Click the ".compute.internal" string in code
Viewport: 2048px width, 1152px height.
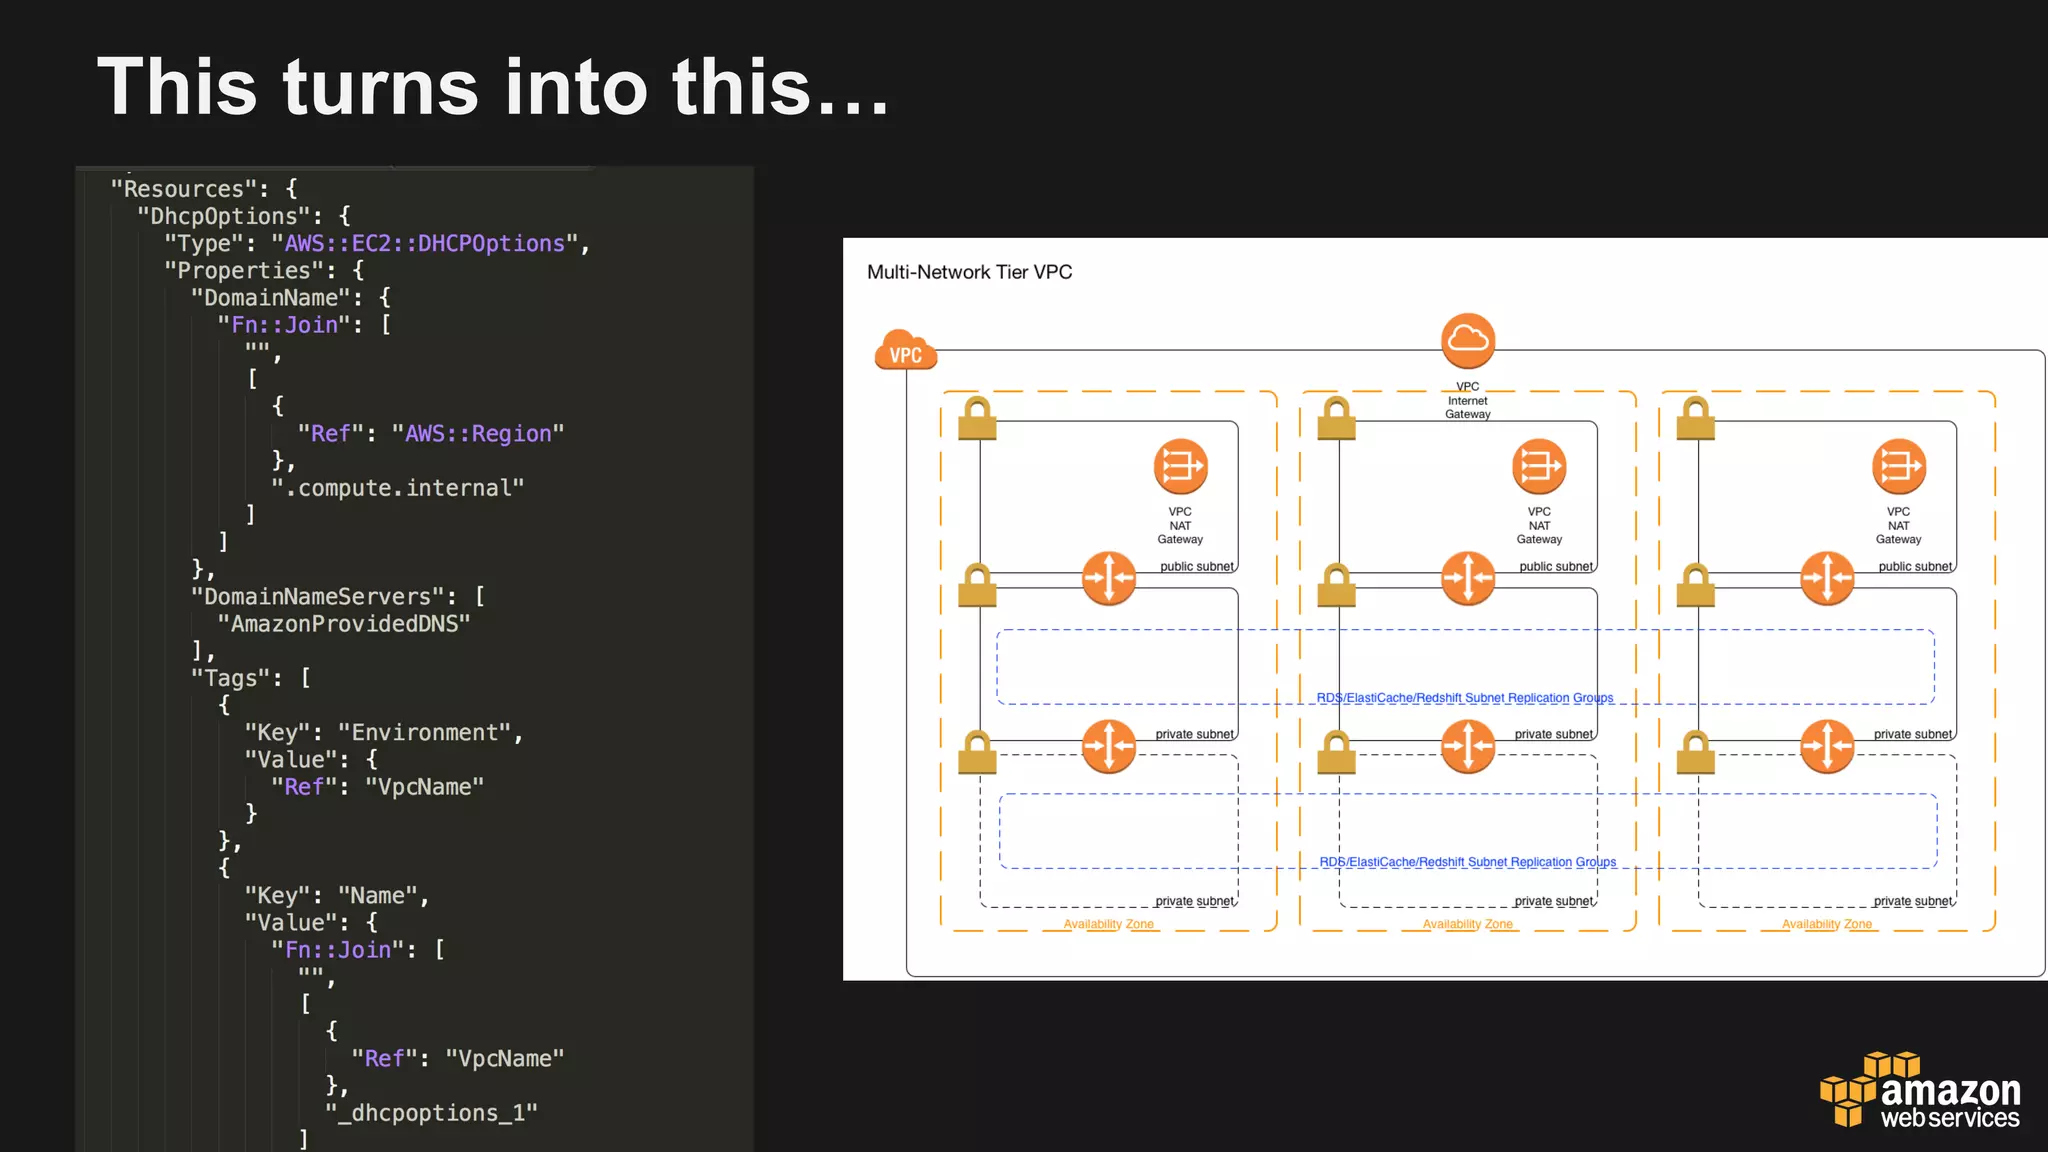tap(397, 488)
